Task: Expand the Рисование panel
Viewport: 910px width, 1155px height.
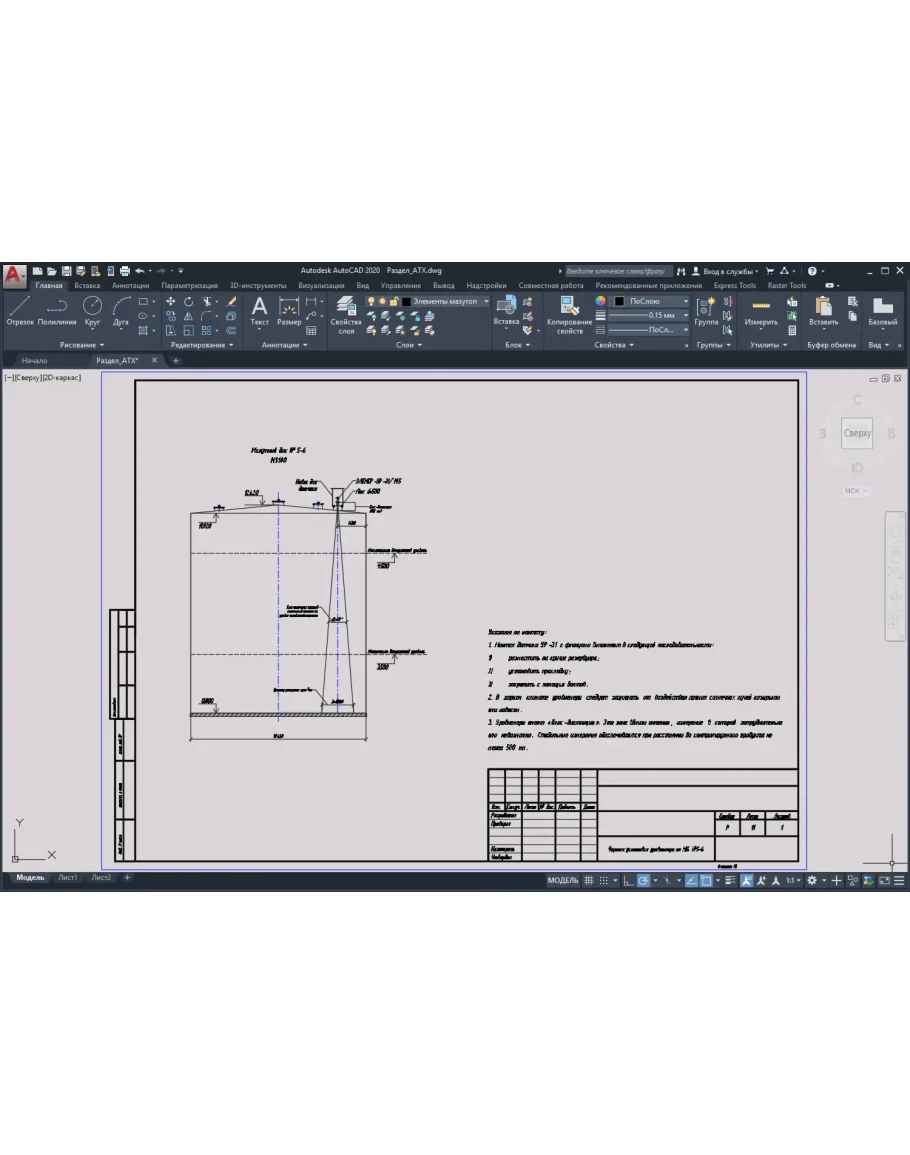Action: point(82,345)
